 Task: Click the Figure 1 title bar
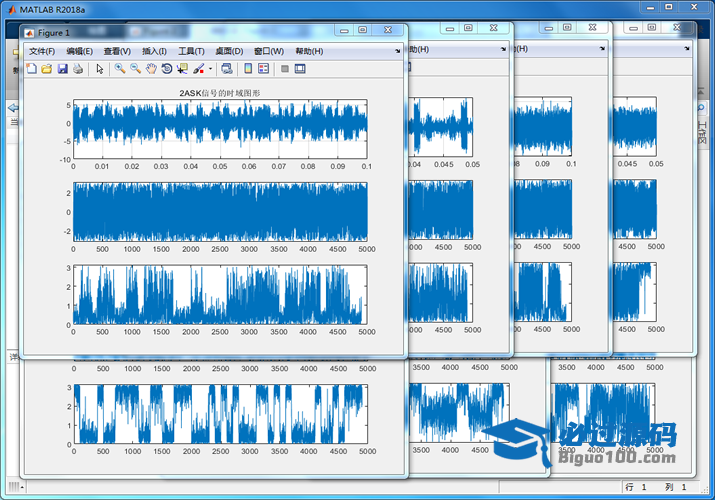tap(180, 32)
